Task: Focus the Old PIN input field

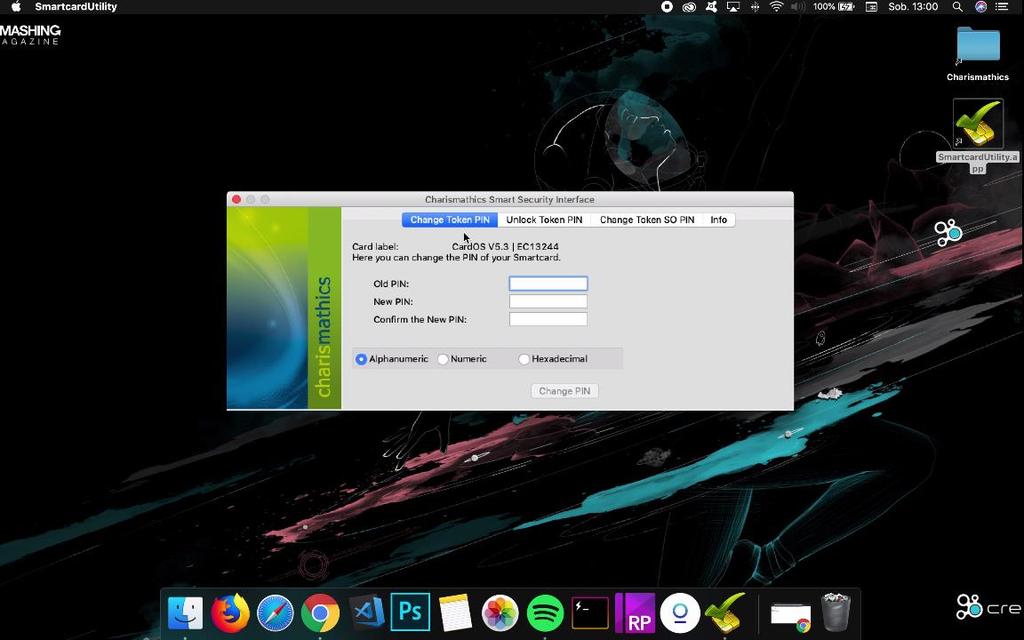Action: pyautogui.click(x=548, y=283)
